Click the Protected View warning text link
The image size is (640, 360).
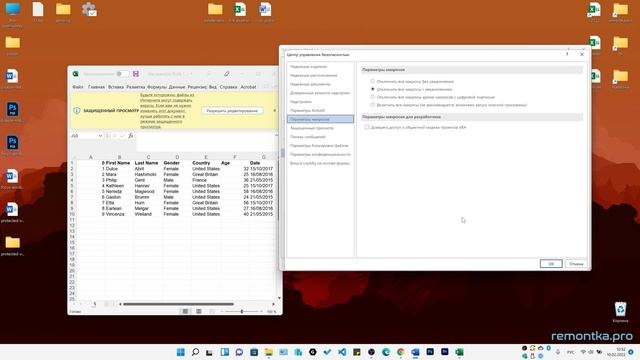point(167,111)
